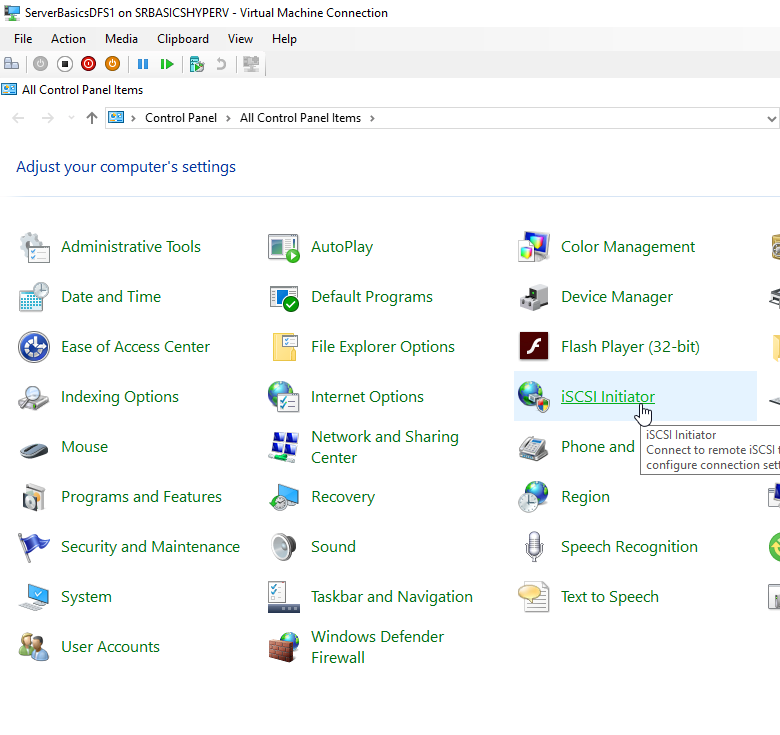This screenshot has height=735, width=780.
Task: Expand chevron after Control Panel breadcrumb
Action: click(228, 118)
